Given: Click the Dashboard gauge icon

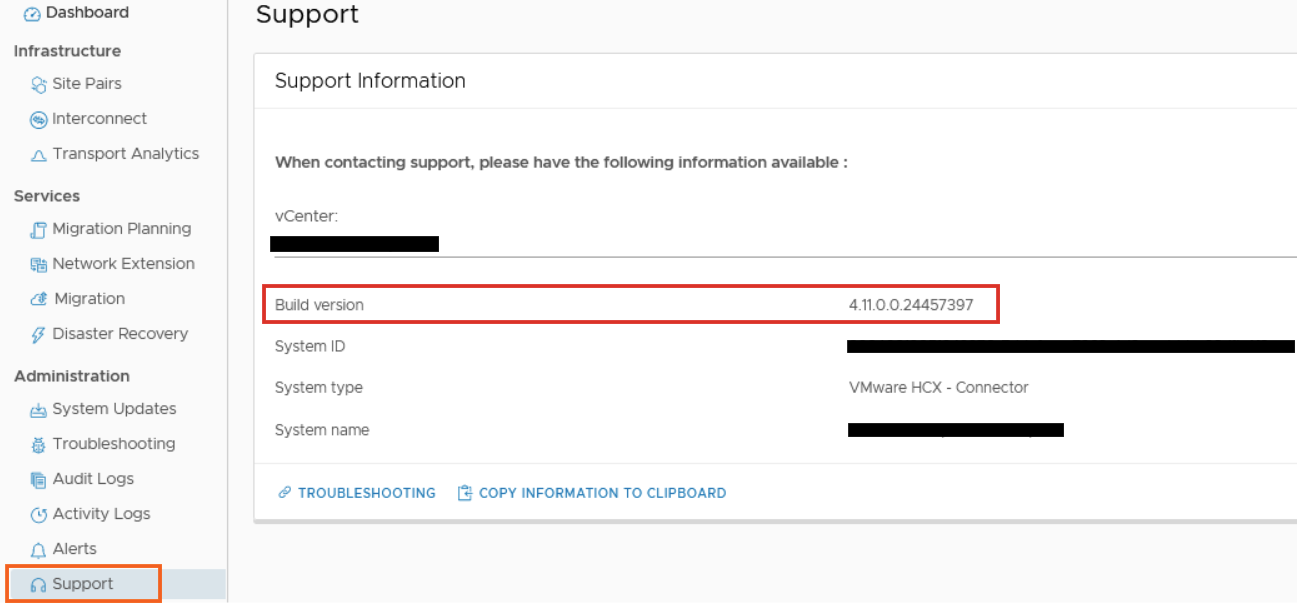Looking at the screenshot, I should click(32, 14).
